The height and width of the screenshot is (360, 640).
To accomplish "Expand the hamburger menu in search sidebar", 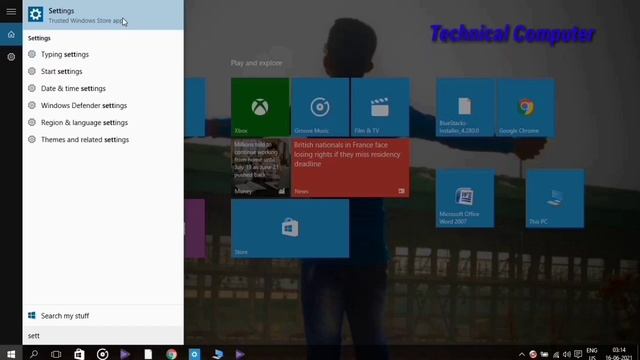I will coord(11,11).
